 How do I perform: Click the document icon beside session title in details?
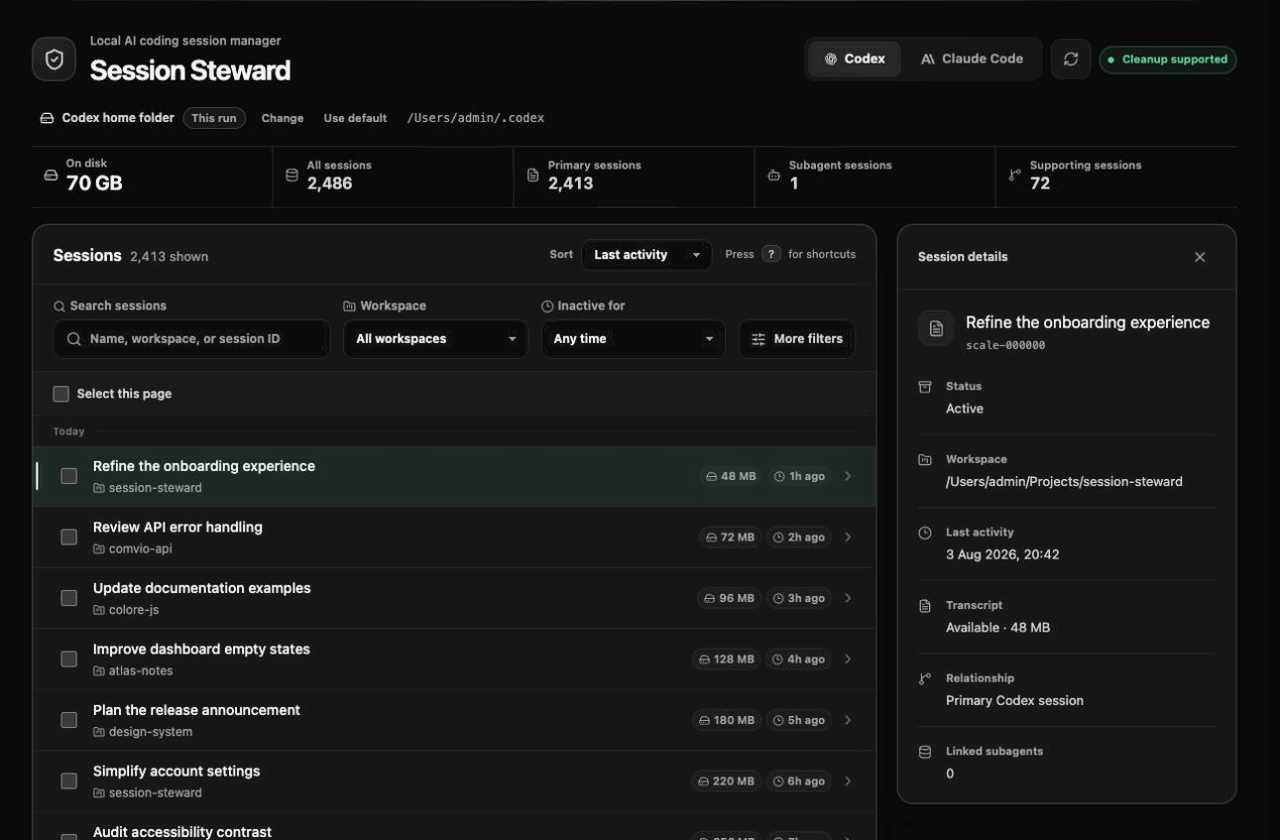coord(936,328)
